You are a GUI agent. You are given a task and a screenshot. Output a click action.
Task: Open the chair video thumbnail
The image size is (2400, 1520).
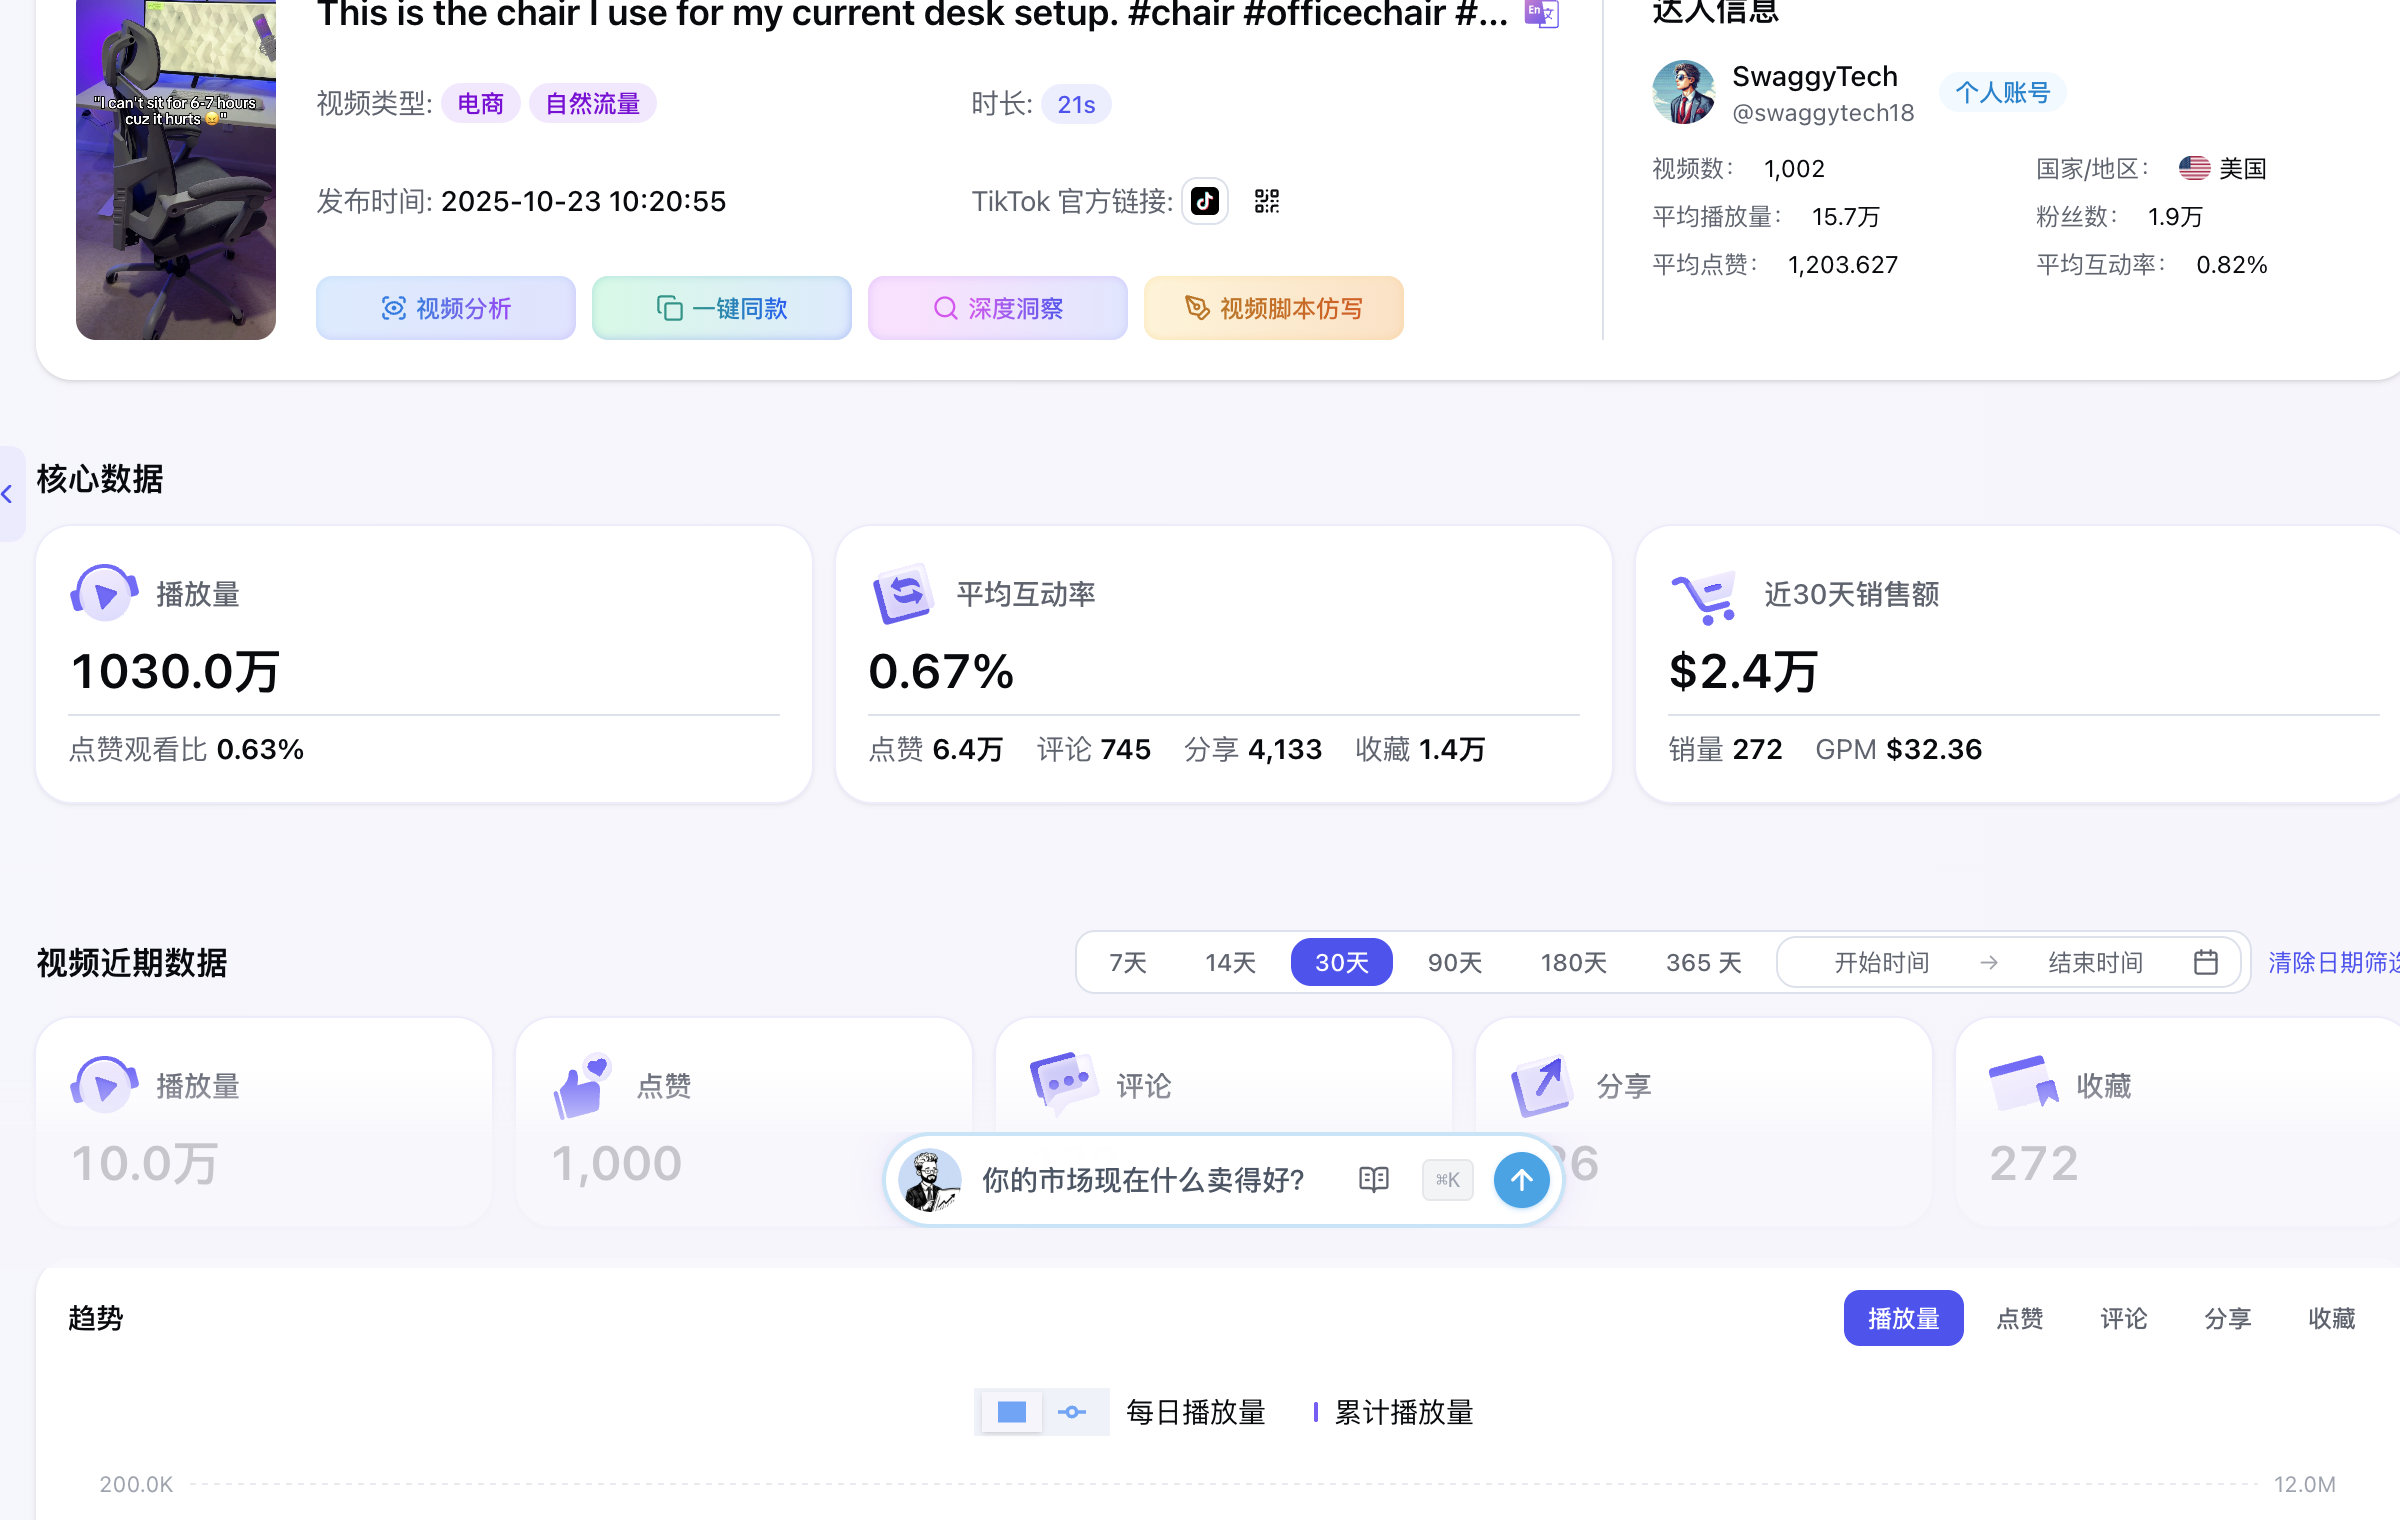point(176,170)
